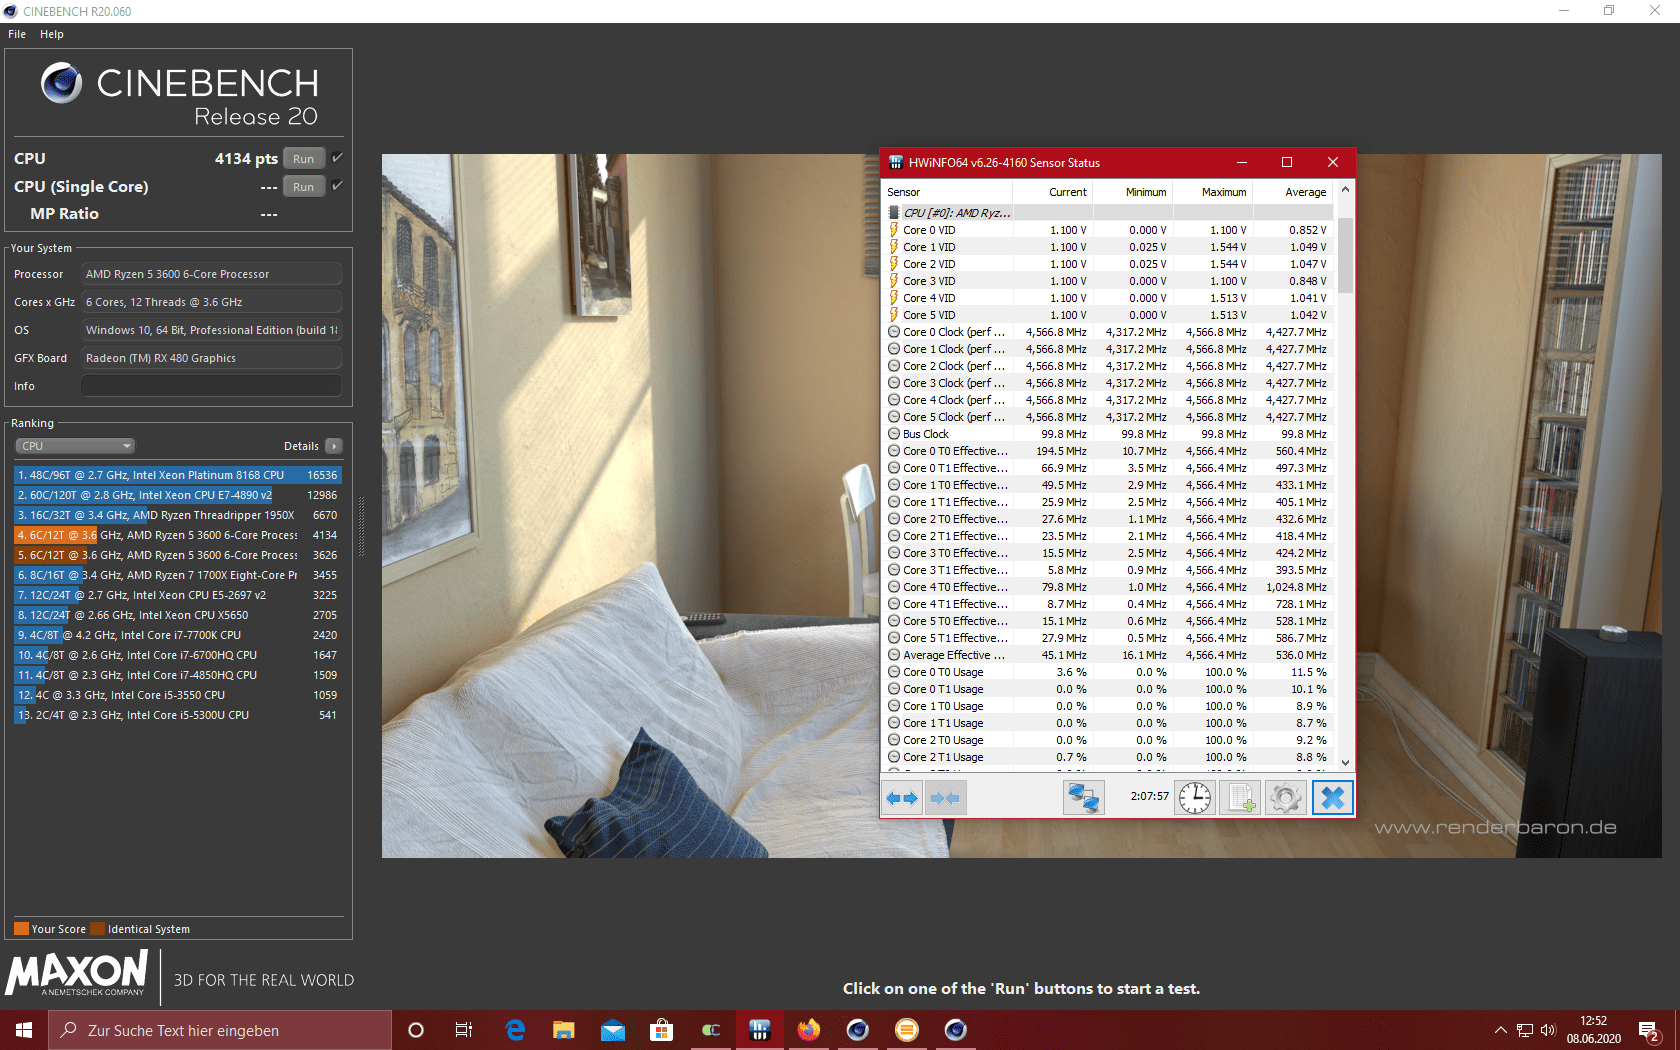Show hidden system tray icons
This screenshot has height=1050, width=1680.
coord(1500,1030)
